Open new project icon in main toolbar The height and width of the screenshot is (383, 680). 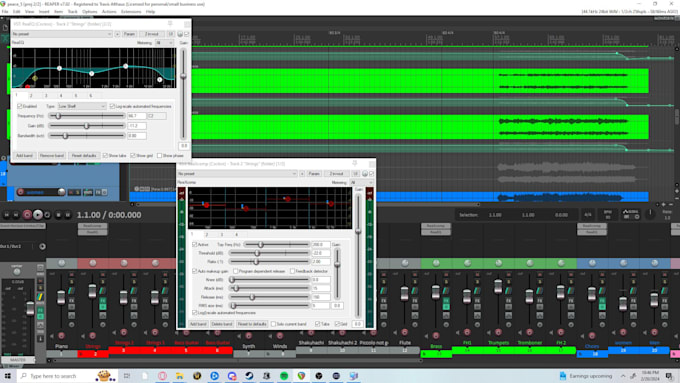coord(5,28)
